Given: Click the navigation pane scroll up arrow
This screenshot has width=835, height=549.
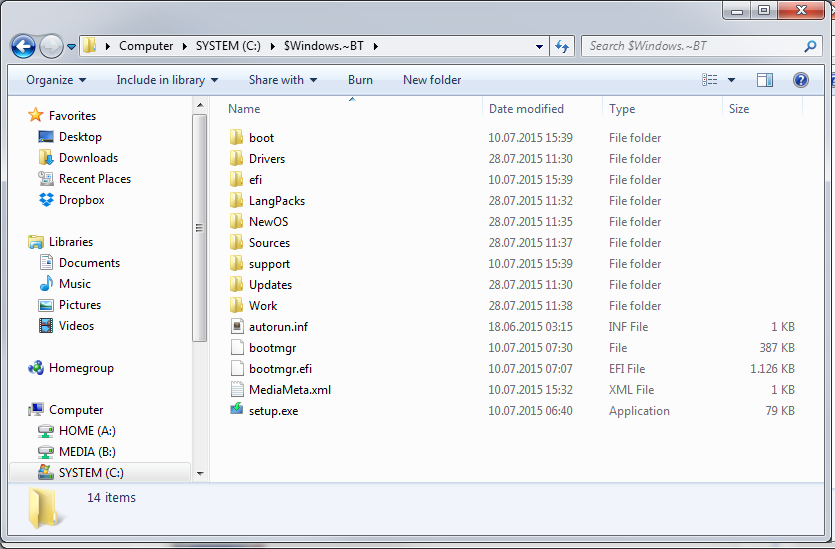Looking at the screenshot, I should click(200, 105).
